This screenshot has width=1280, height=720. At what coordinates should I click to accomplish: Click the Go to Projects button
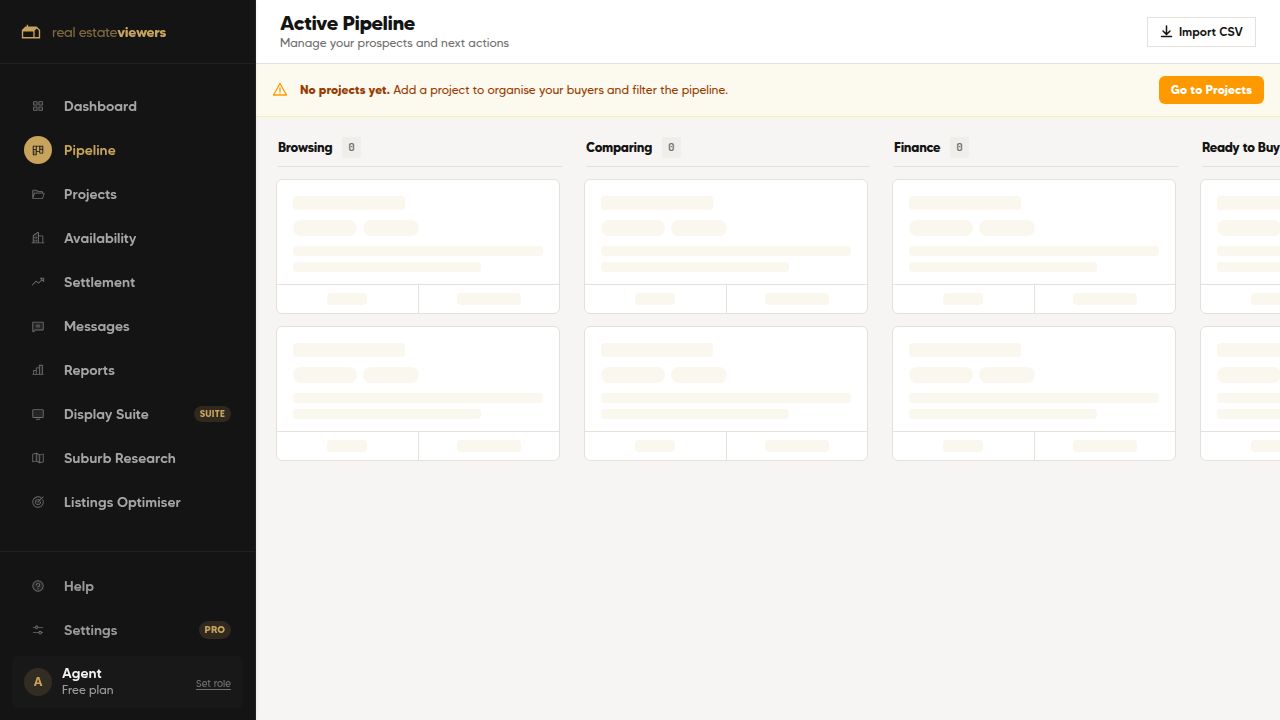click(x=1211, y=90)
